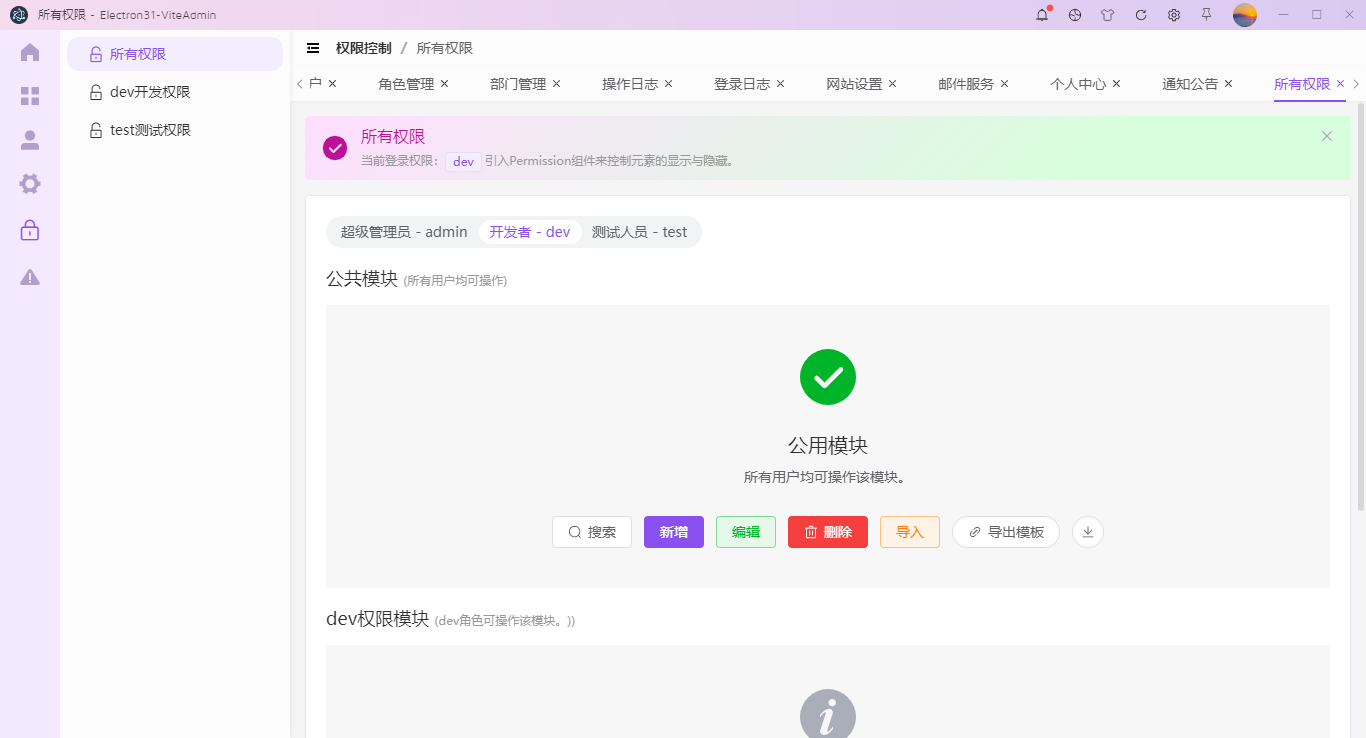Open dev开发权限 in the sidebar menu

[x=149, y=91]
